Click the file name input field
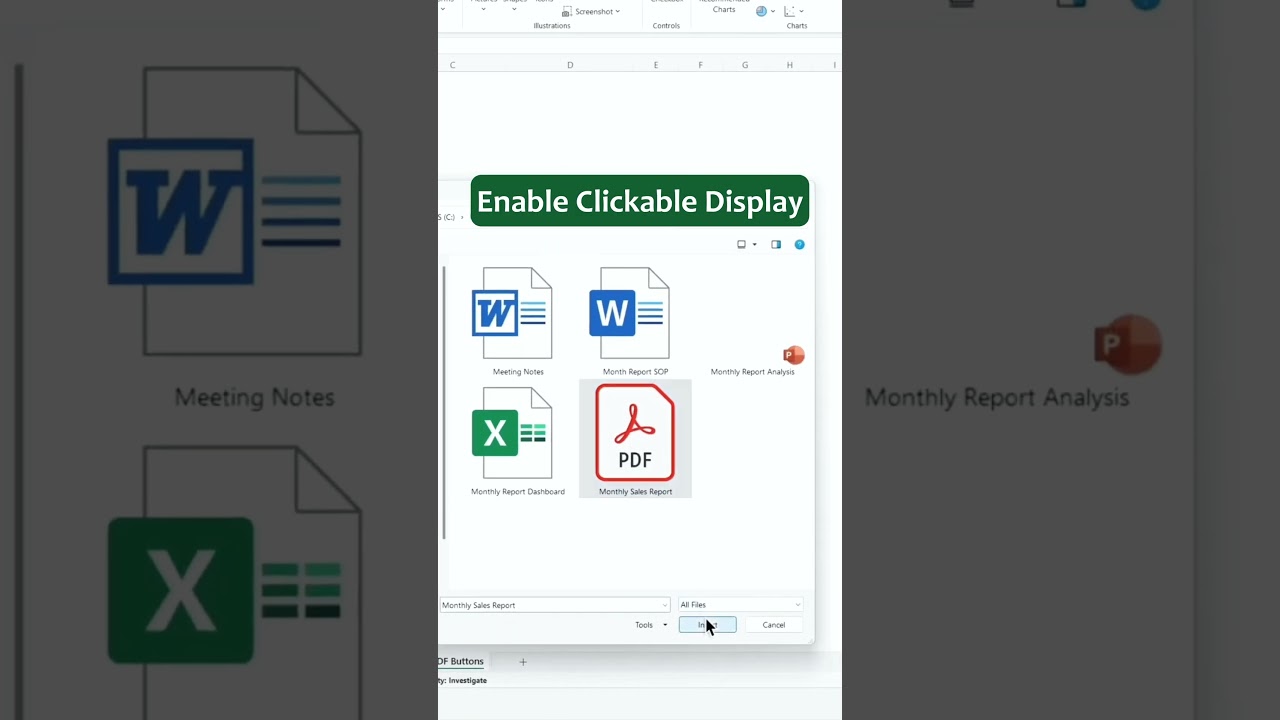Image resolution: width=1280 pixels, height=720 pixels. tap(554, 605)
